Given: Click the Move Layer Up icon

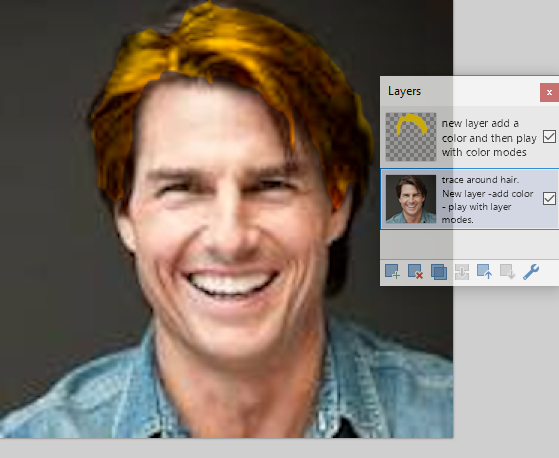Looking at the screenshot, I should pyautogui.click(x=484, y=271).
